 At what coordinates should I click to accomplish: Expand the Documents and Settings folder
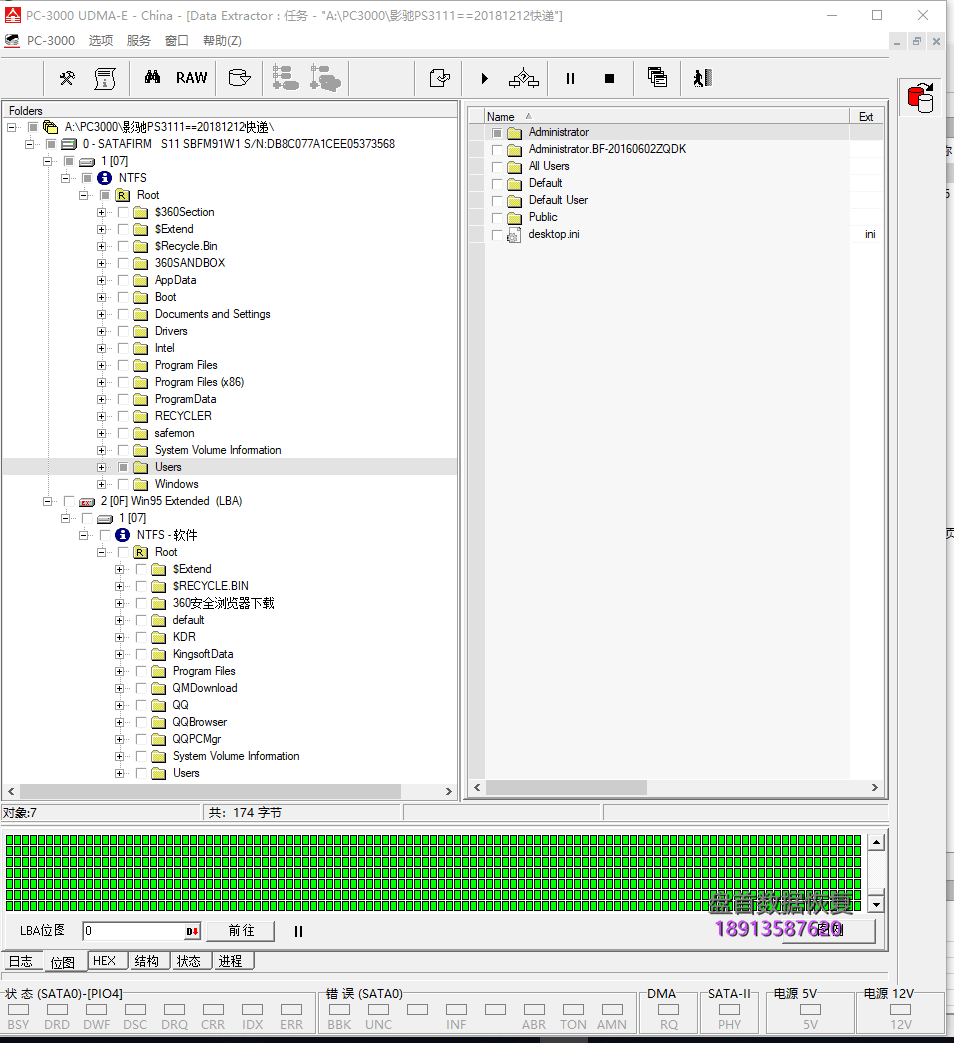click(101, 314)
